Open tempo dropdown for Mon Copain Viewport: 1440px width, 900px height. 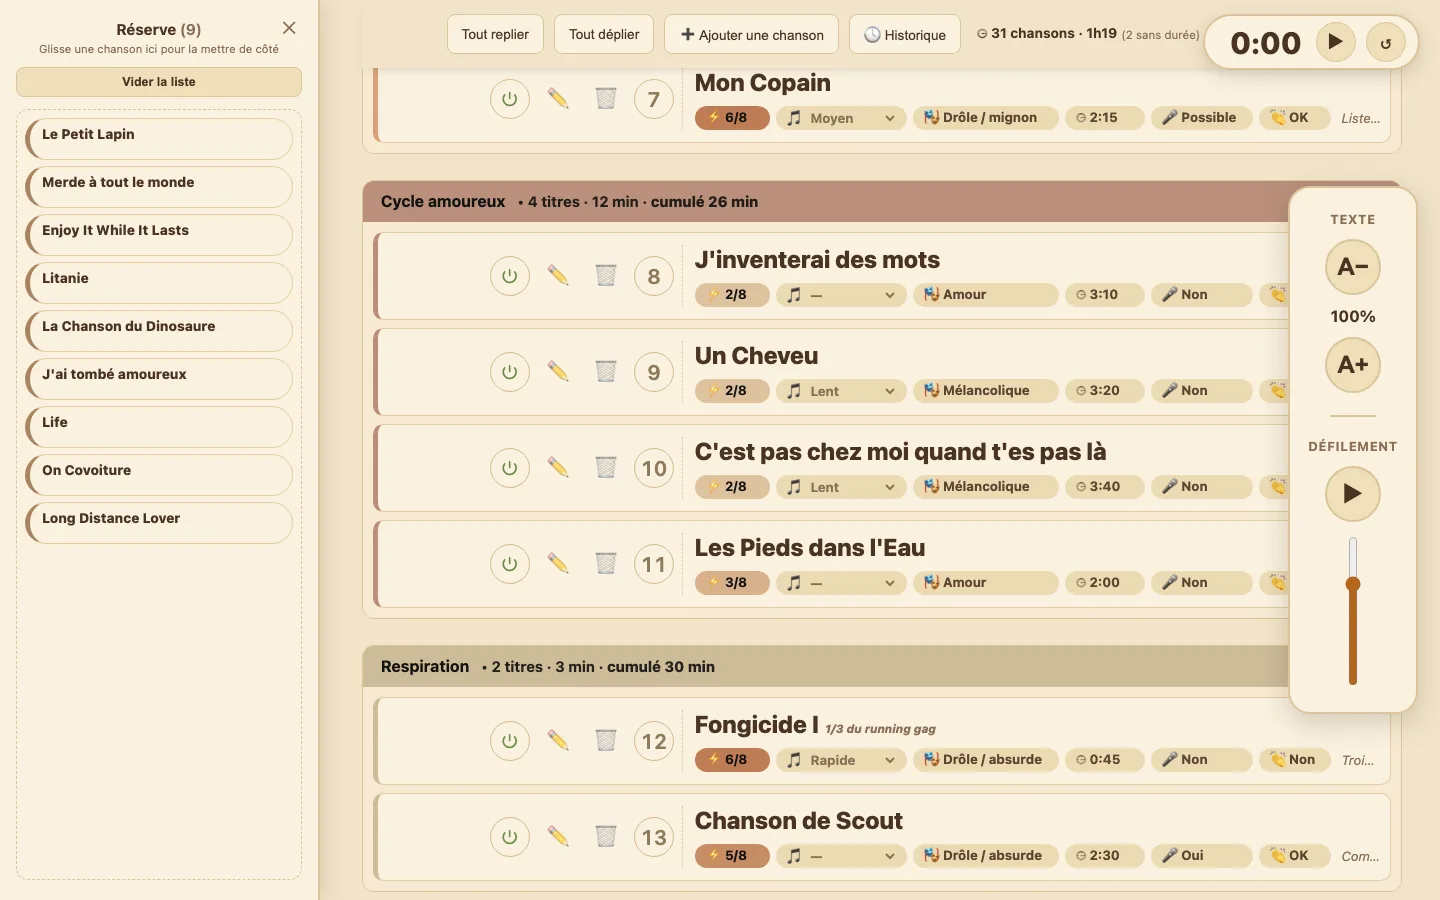[841, 118]
